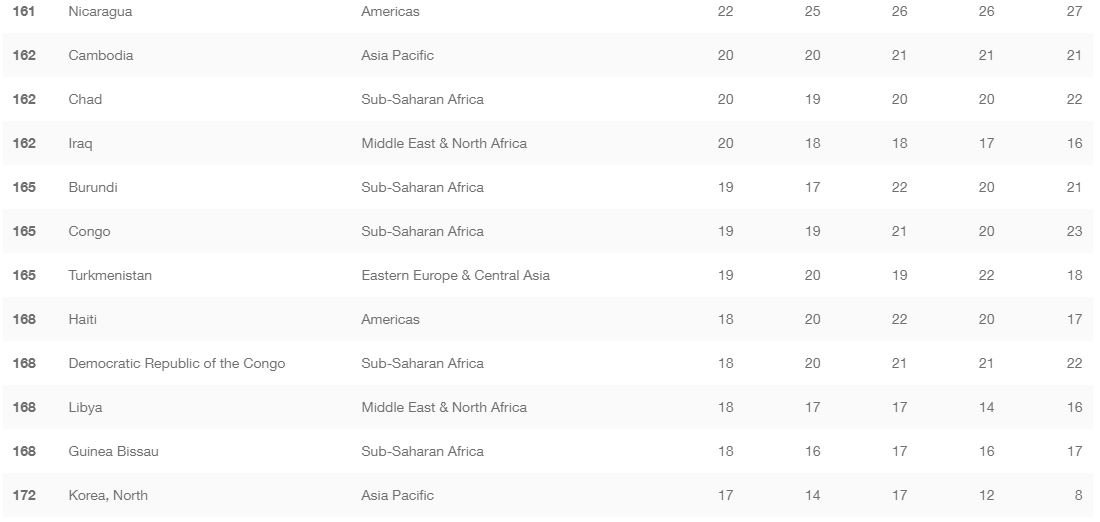Click Middle East & North Africa for Libya
This screenshot has height=522, width=1100.
pos(444,408)
